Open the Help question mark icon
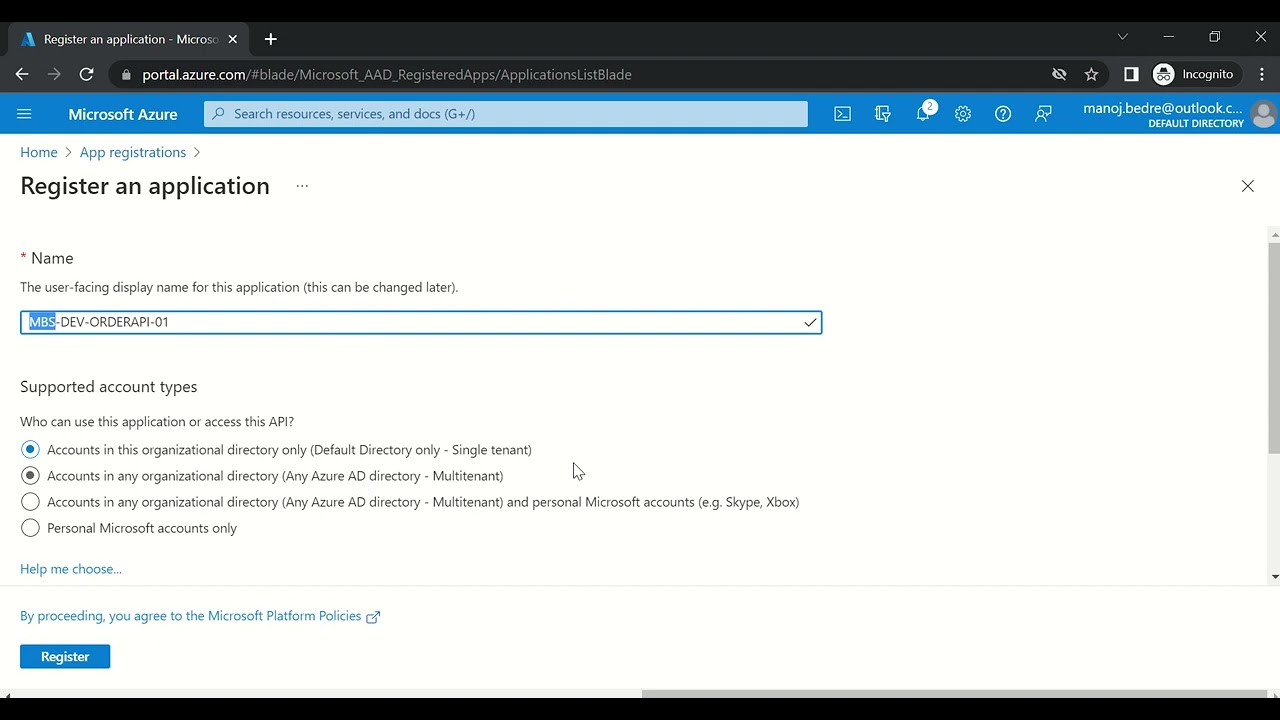The width and height of the screenshot is (1280, 720). tap(1003, 114)
